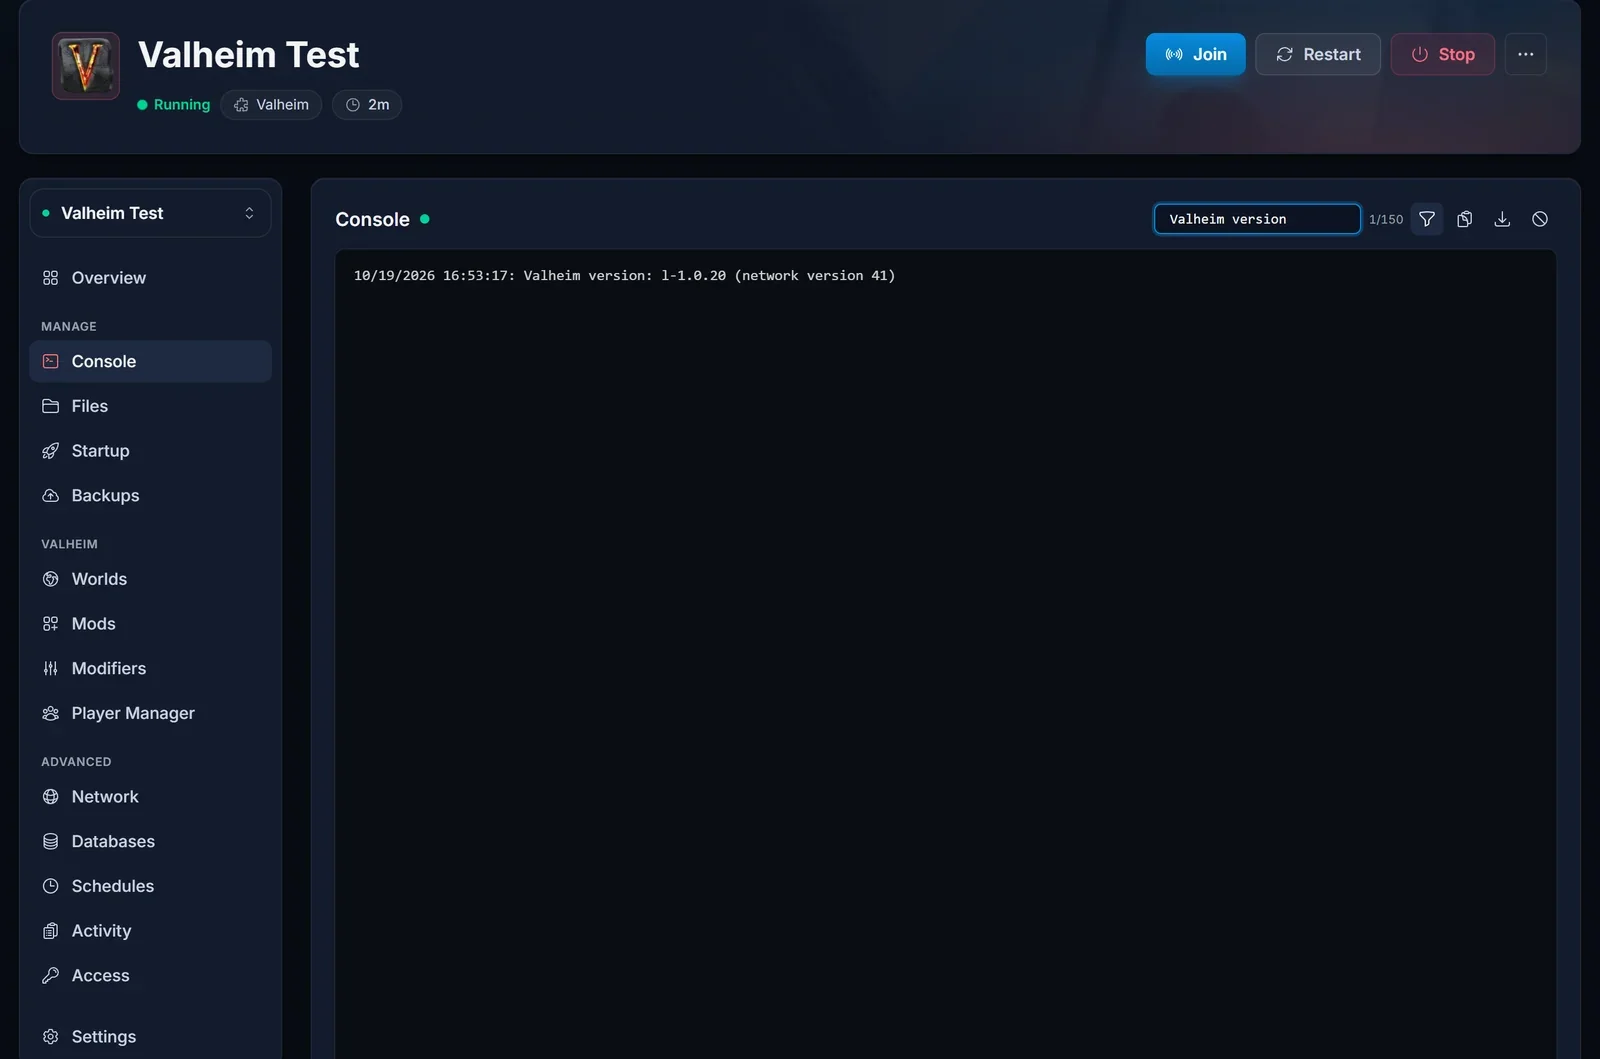Click the Valheim game logo thumbnail

tap(86, 66)
